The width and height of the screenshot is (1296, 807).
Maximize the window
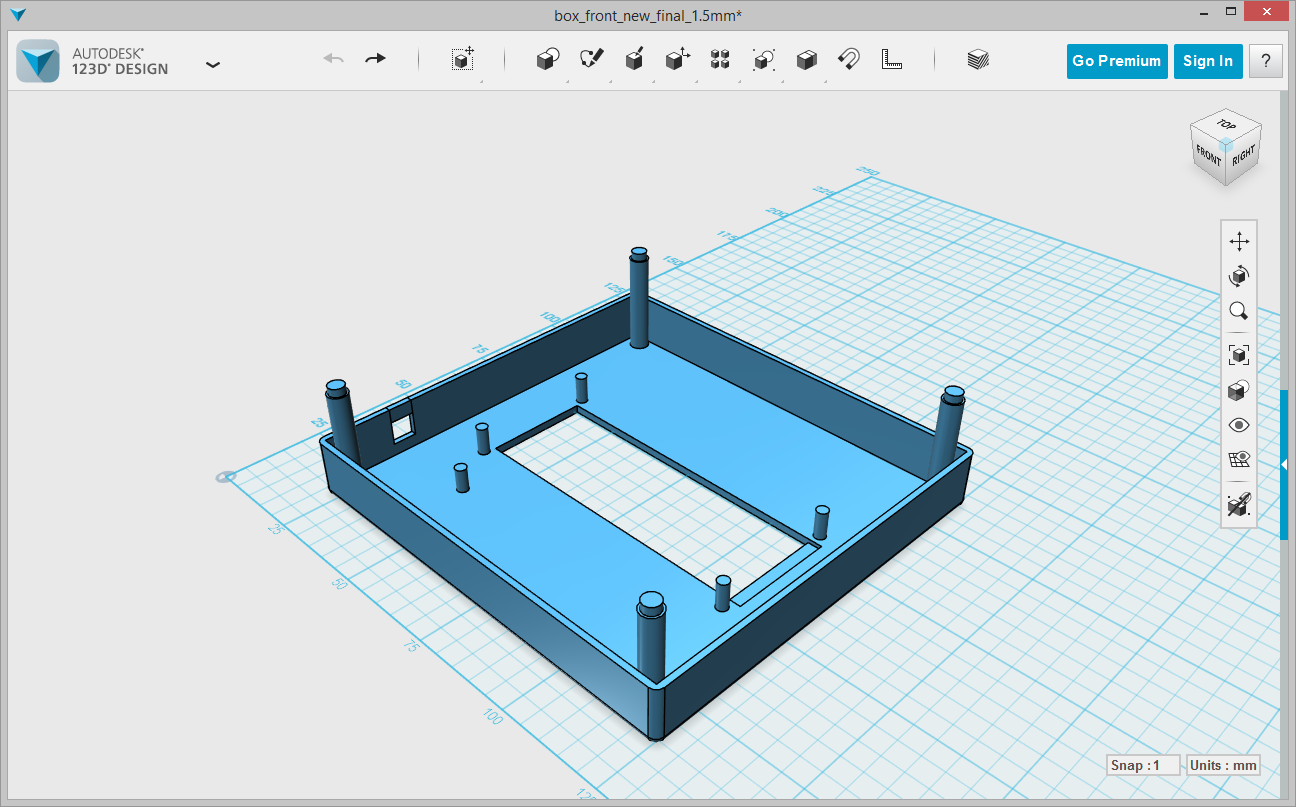(1230, 13)
